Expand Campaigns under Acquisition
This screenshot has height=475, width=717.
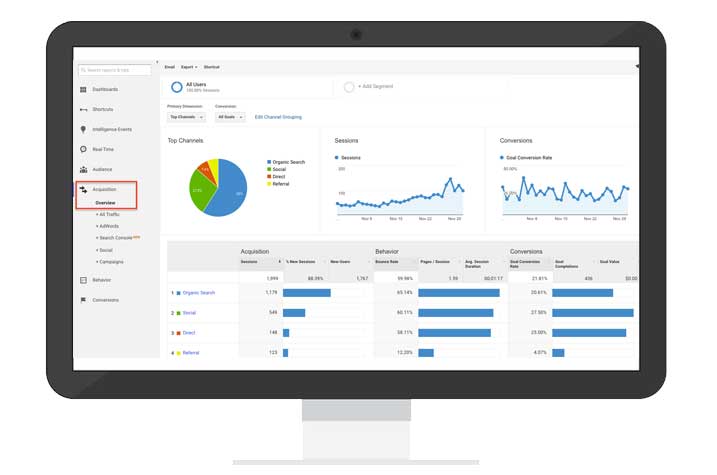tap(110, 262)
